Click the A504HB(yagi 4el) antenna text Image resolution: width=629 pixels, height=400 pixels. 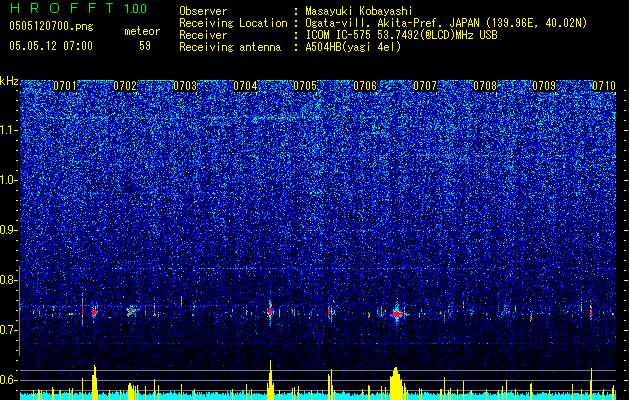(x=353, y=47)
